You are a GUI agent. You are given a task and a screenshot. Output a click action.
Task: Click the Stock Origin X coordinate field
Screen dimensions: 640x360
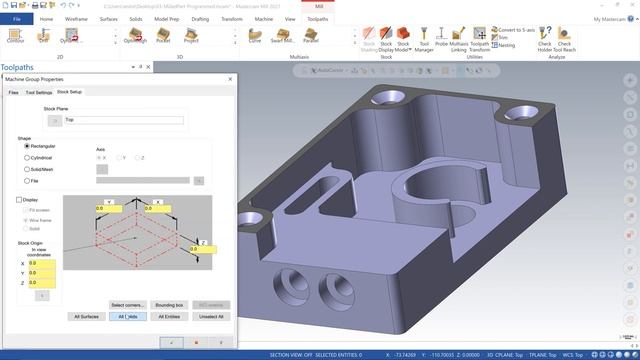42,263
